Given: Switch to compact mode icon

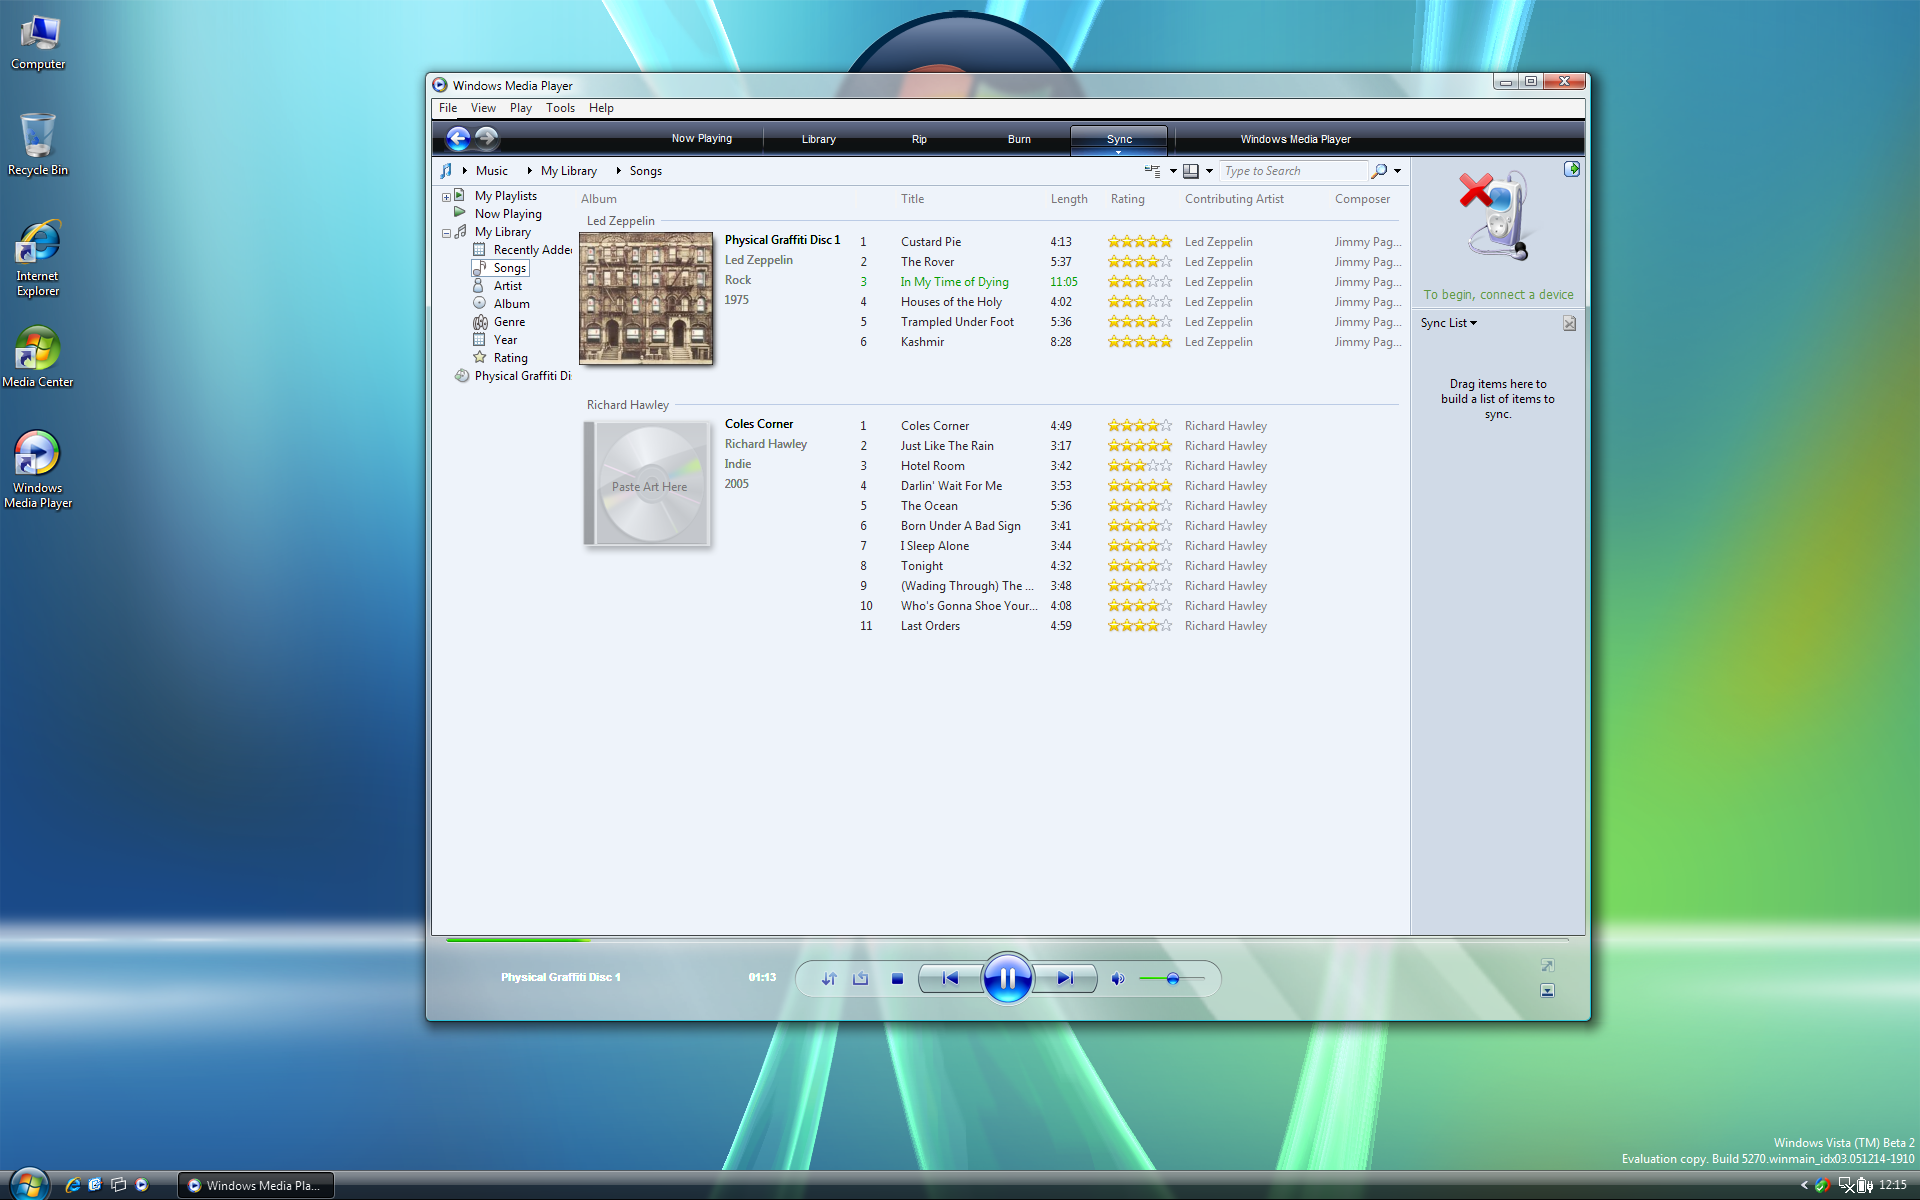Looking at the screenshot, I should (x=1547, y=990).
